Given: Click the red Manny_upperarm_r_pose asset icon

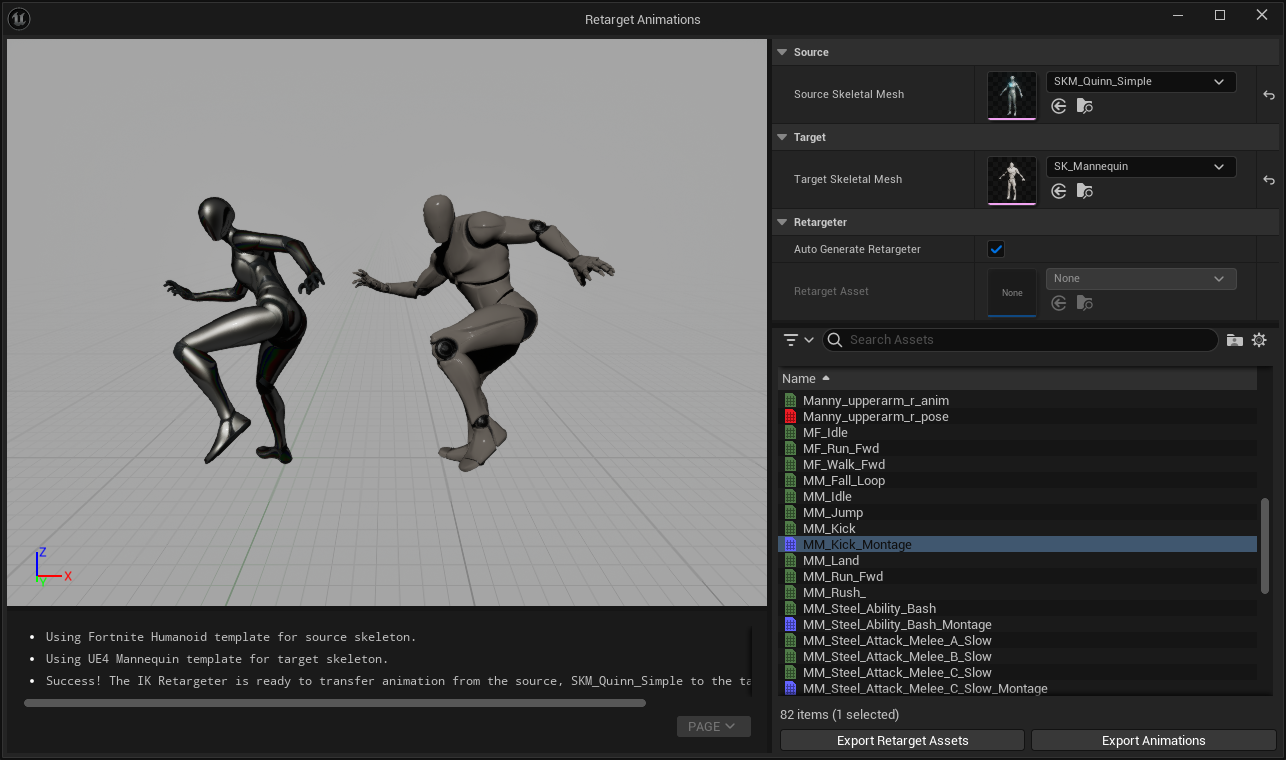Looking at the screenshot, I should pos(790,417).
